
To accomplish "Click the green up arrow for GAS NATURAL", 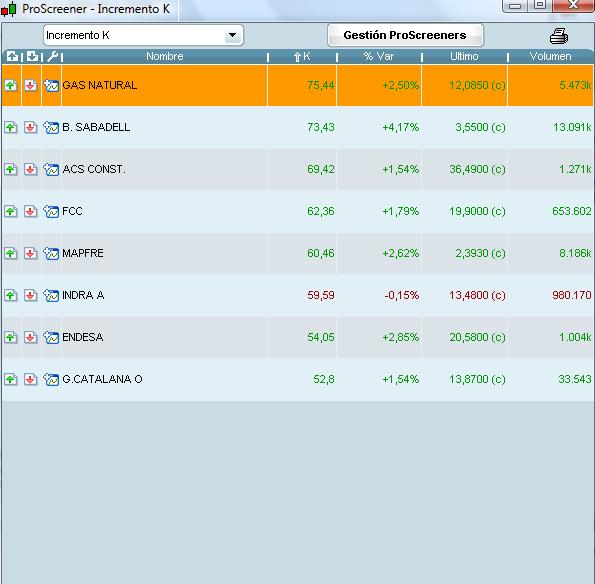I will 11,85.
